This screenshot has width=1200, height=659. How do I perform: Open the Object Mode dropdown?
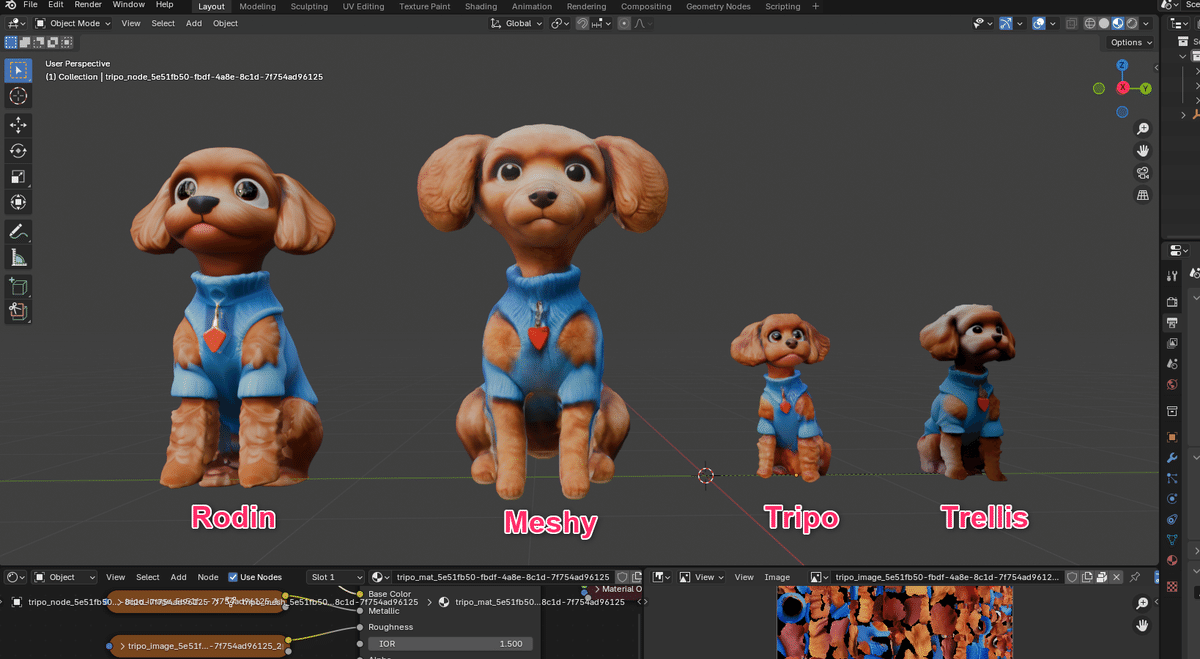[75, 22]
